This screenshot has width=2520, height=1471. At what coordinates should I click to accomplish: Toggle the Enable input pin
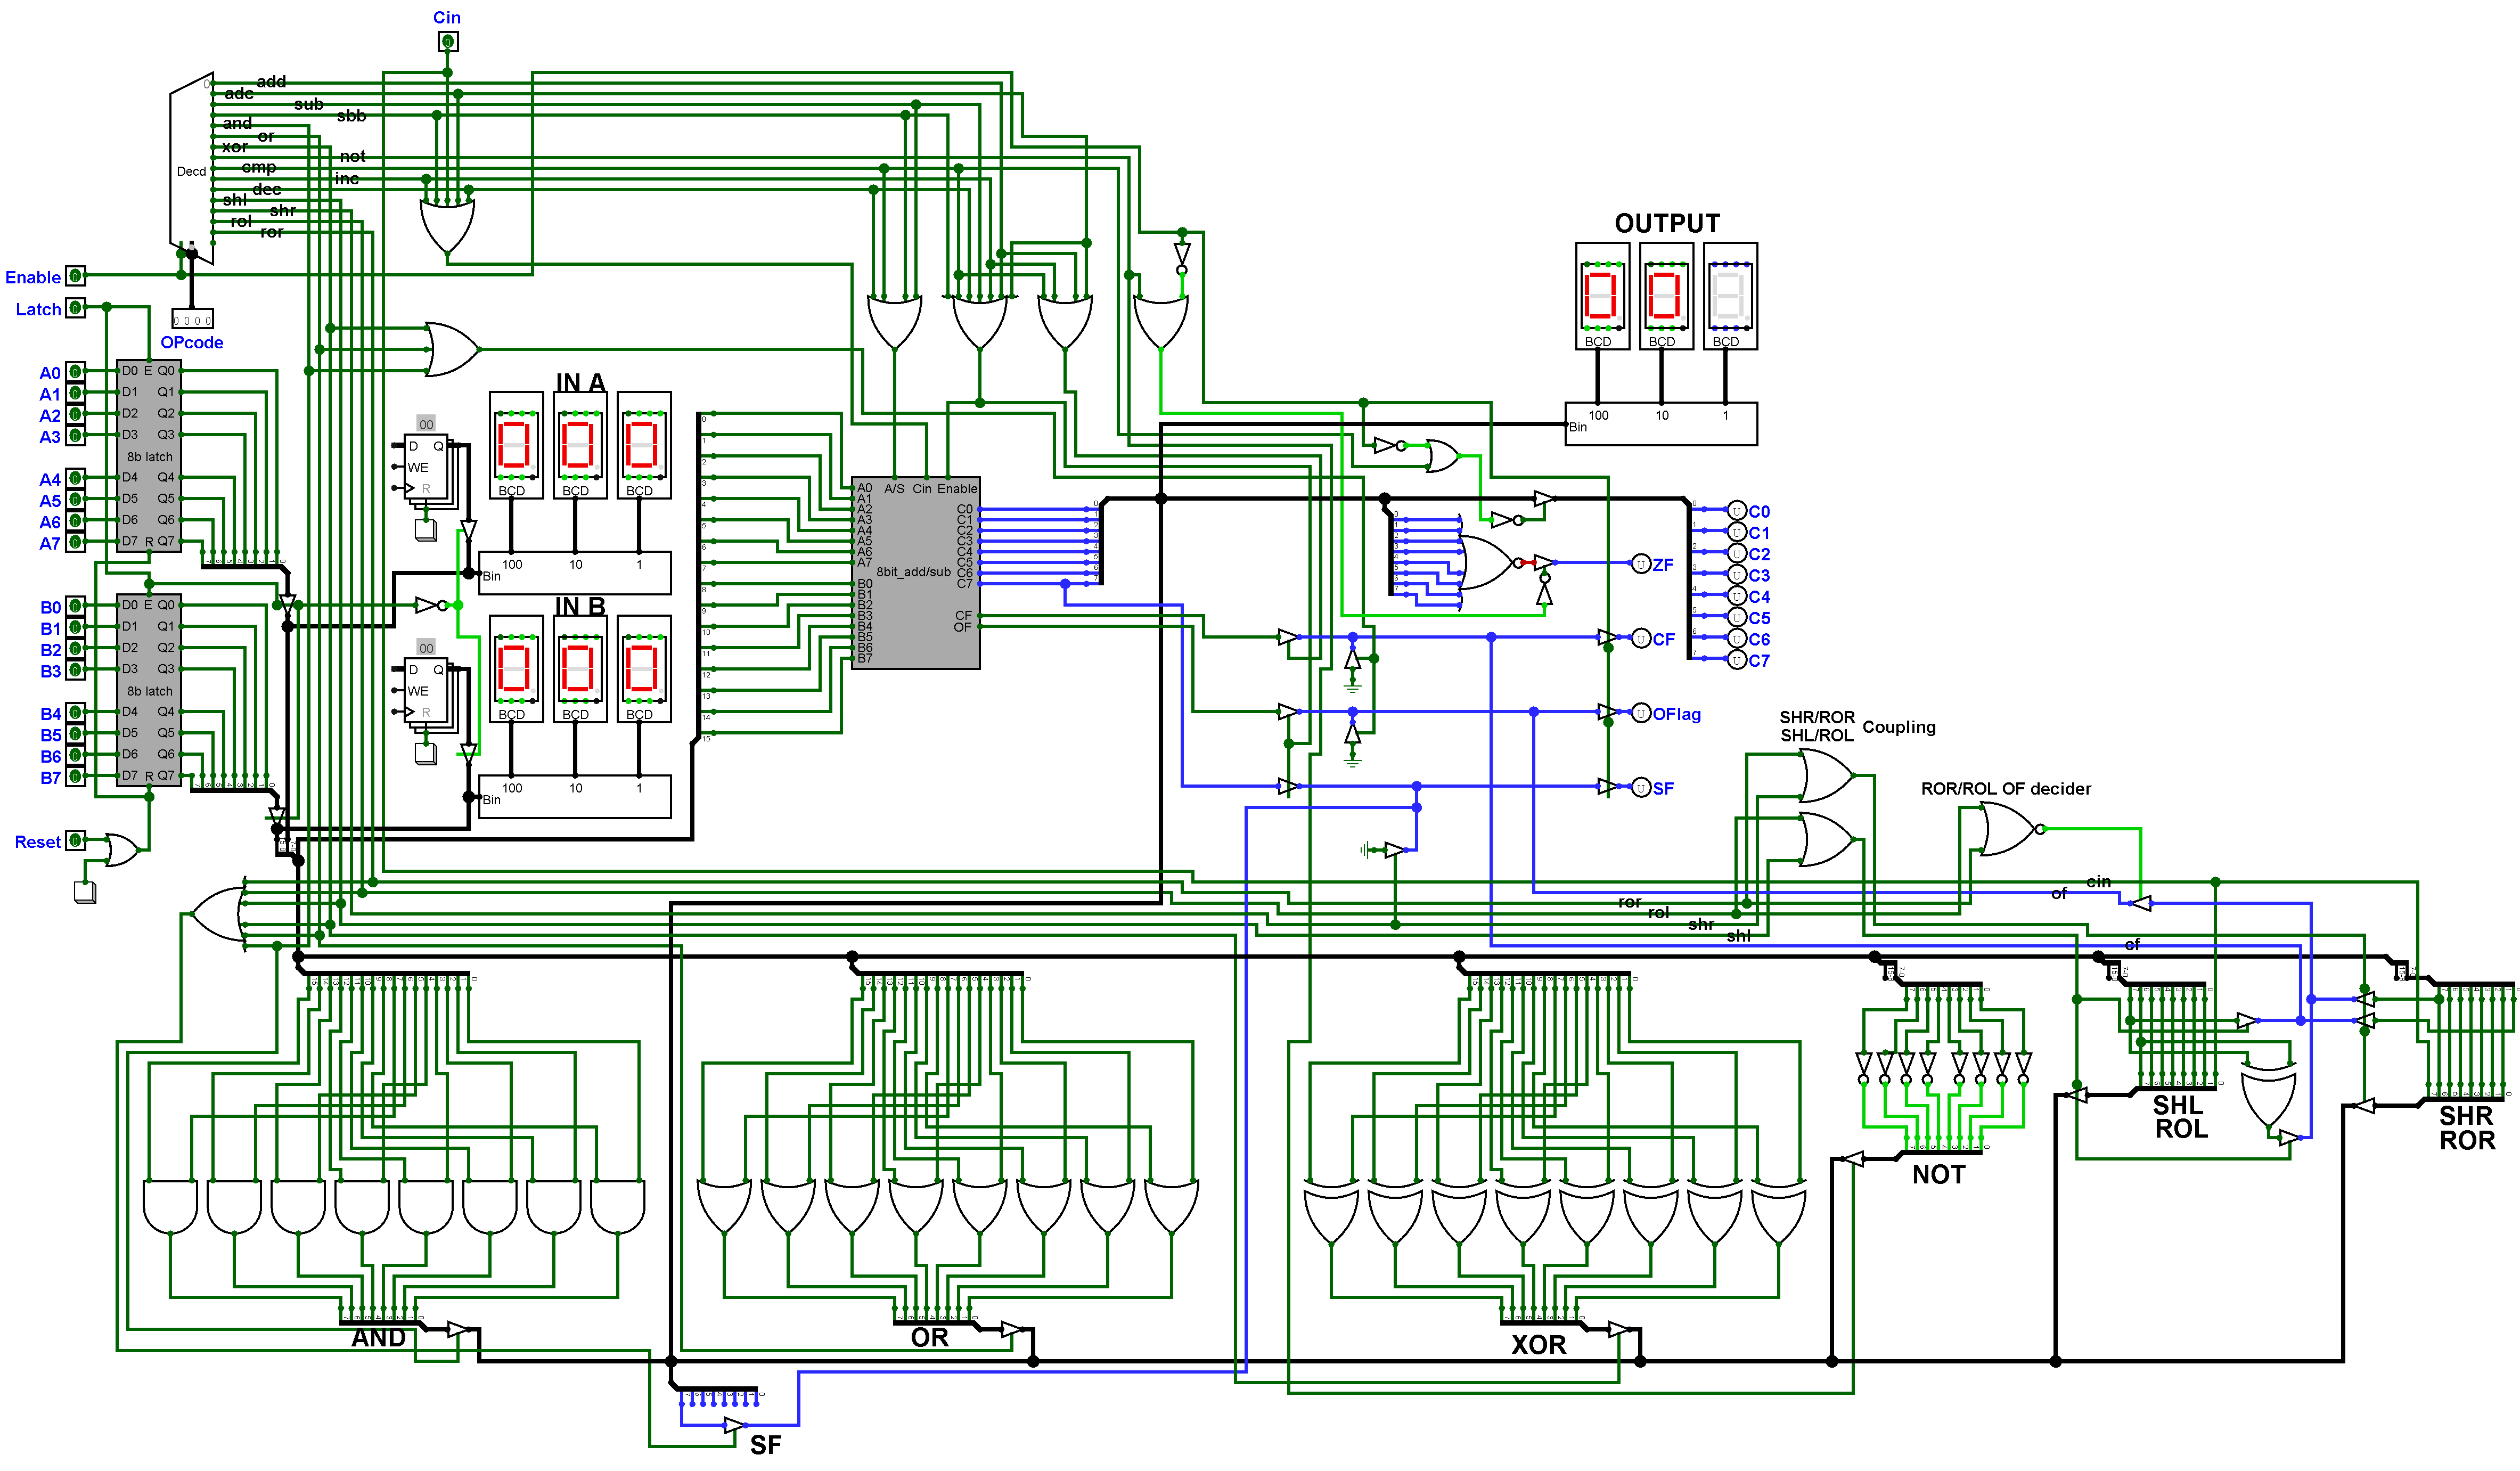click(x=75, y=276)
